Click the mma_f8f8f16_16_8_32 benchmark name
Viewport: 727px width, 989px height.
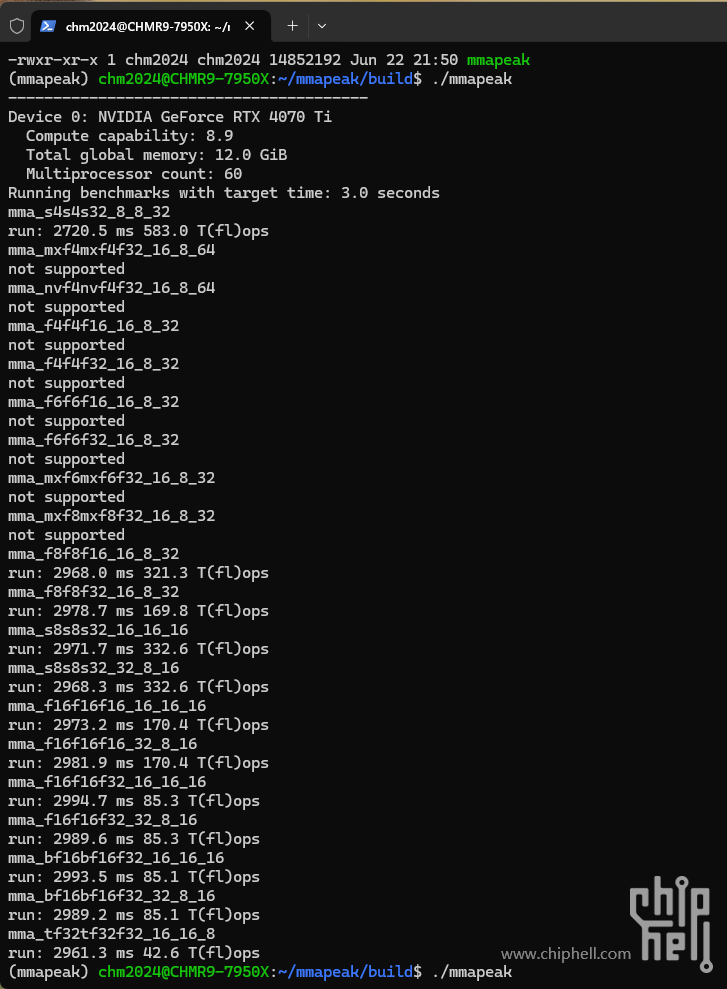coord(93,554)
